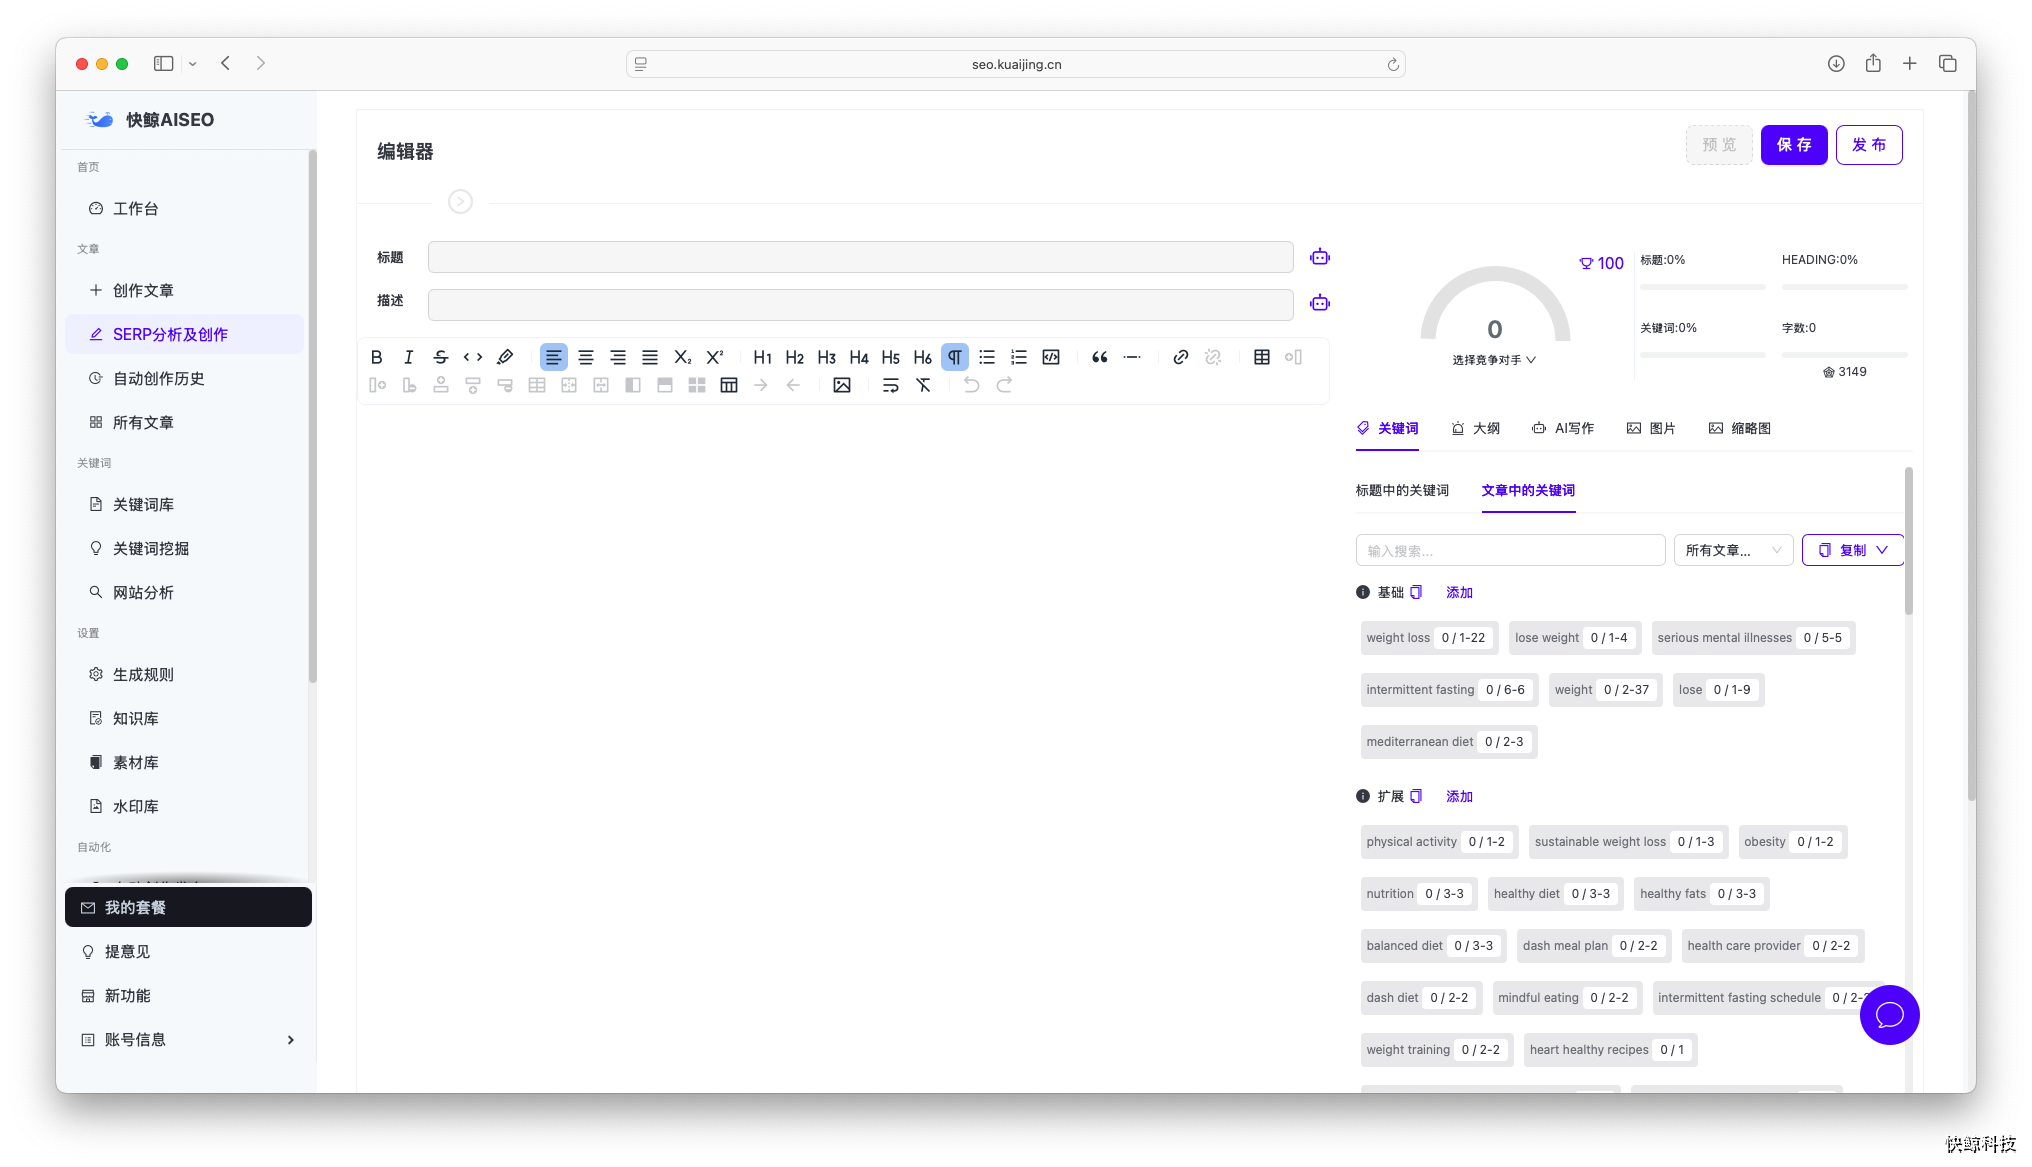
Task: Set Heading 1 style
Action: [x=762, y=357]
